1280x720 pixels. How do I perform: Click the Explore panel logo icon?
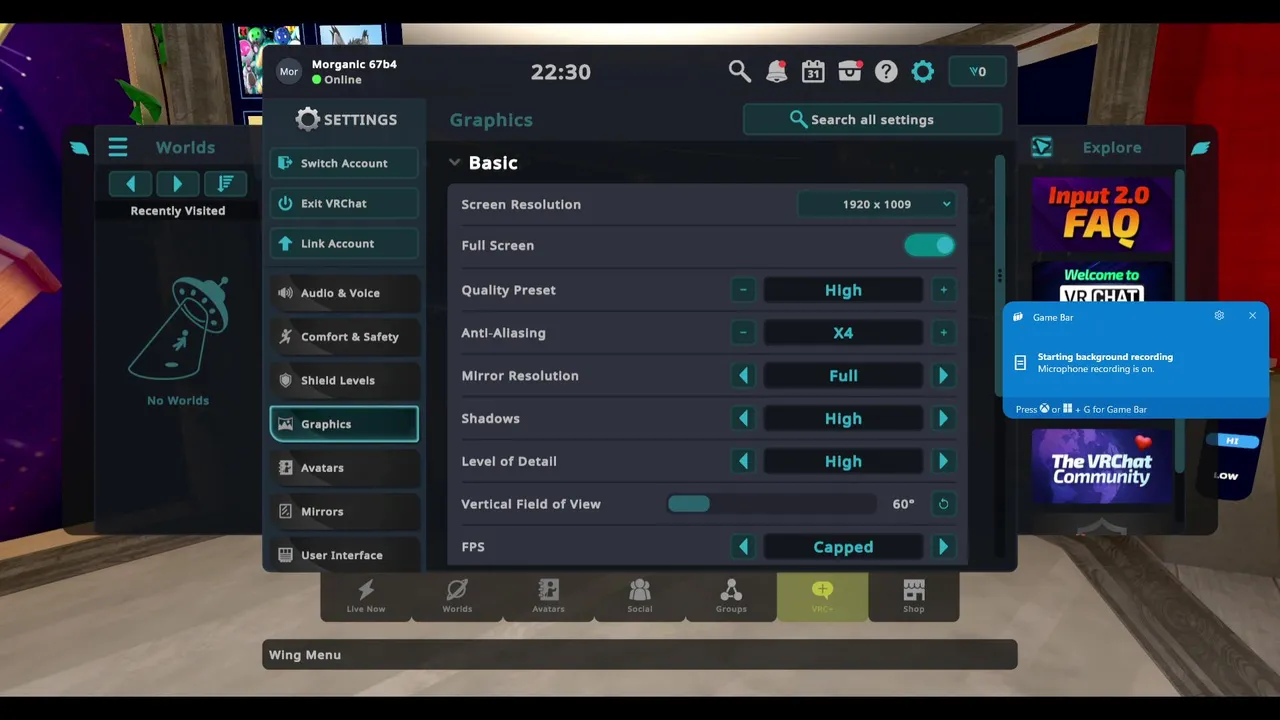click(x=1042, y=147)
